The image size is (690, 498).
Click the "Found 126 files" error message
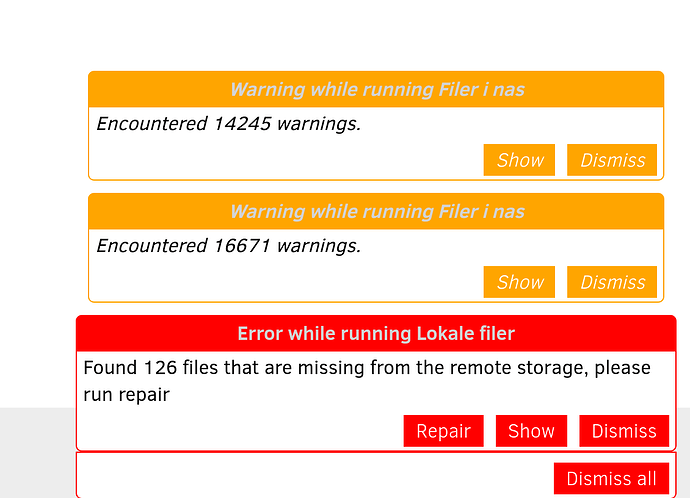click(366, 380)
